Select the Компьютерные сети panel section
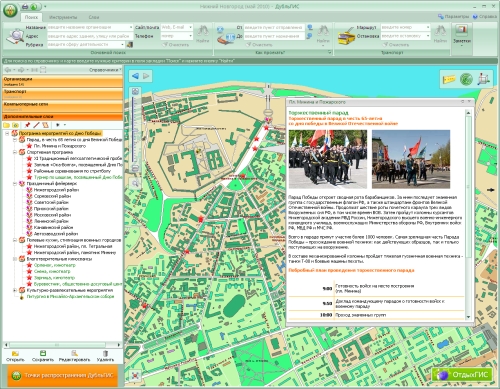 click(63, 106)
